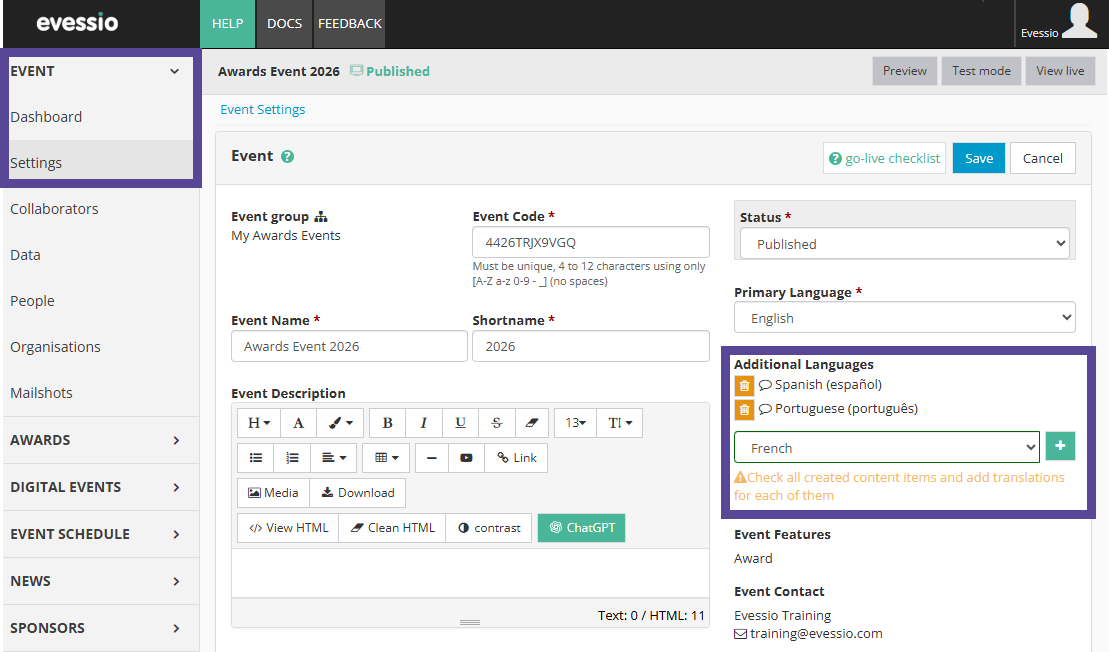Screen dimensions: 1109x652
Task: Click the help icon next to Event
Action: pos(287,157)
